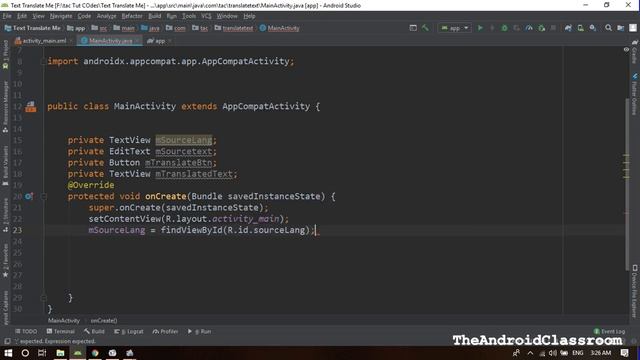Open the Analyze menu
This screenshot has width=640, height=360.
click(107, 16)
